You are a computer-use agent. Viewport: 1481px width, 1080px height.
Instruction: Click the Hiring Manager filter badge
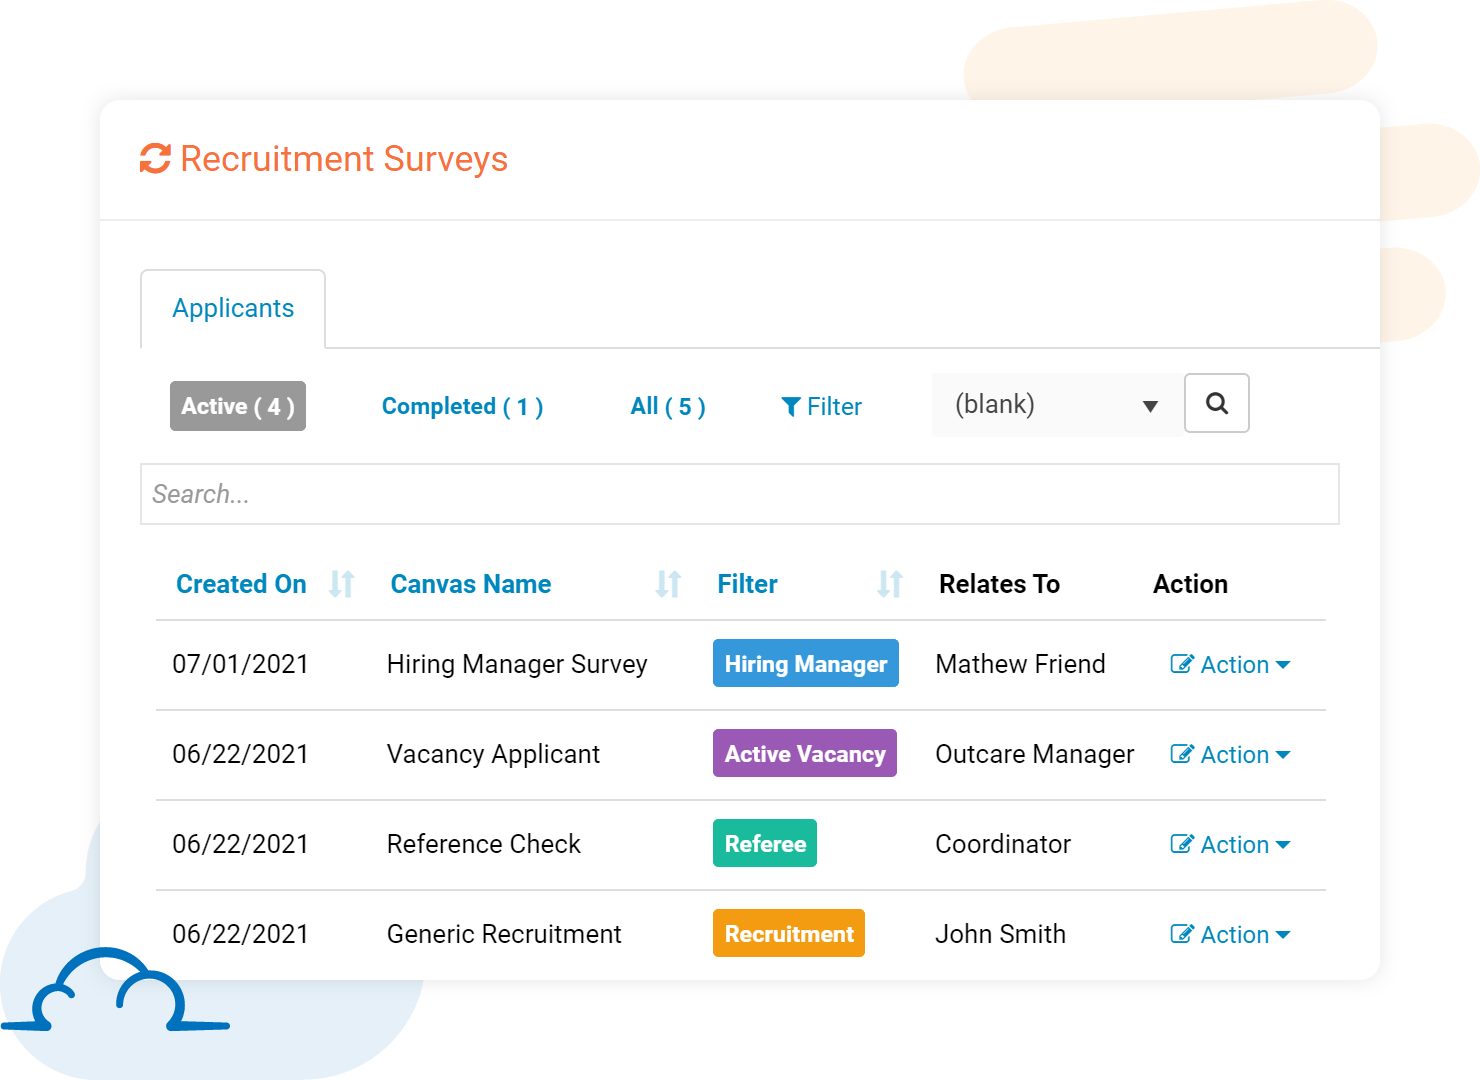806,663
